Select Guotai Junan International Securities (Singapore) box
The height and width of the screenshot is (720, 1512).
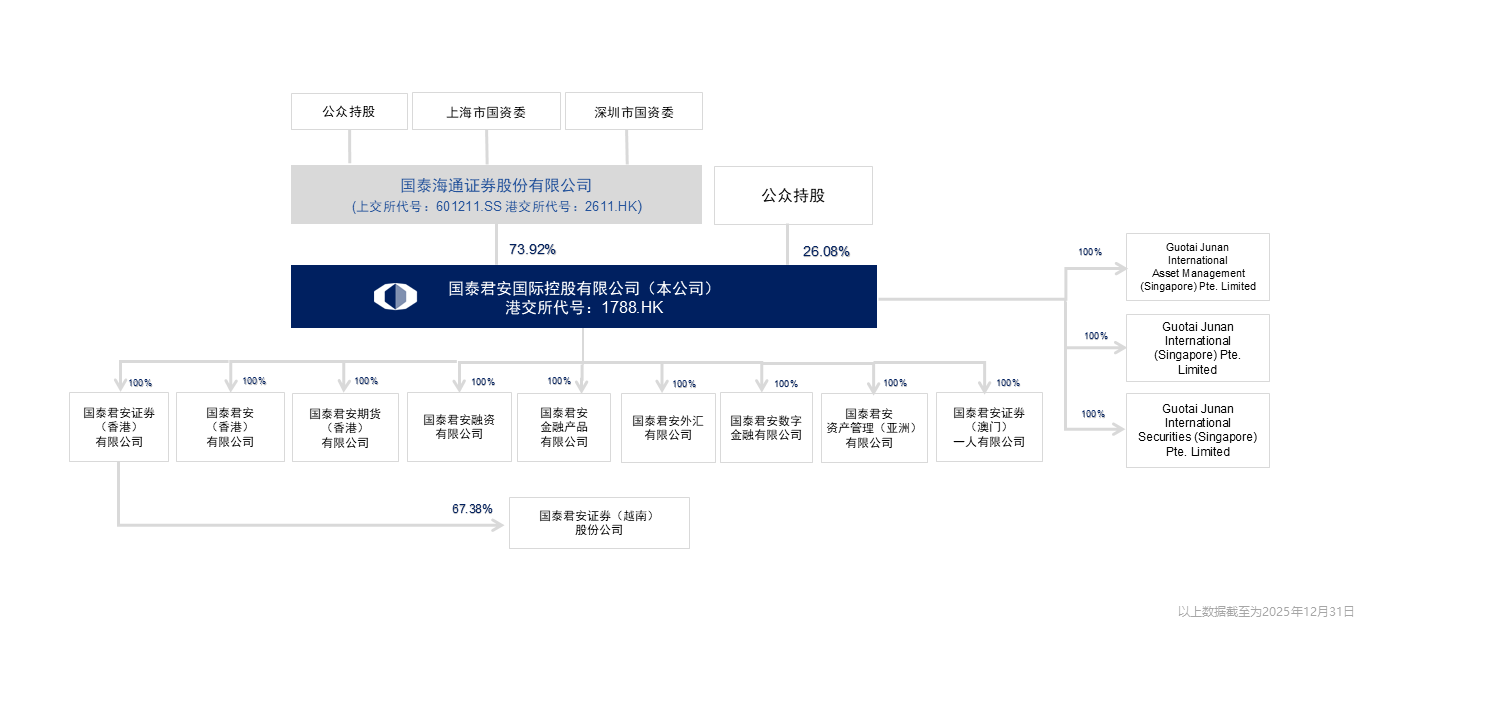point(1197,430)
